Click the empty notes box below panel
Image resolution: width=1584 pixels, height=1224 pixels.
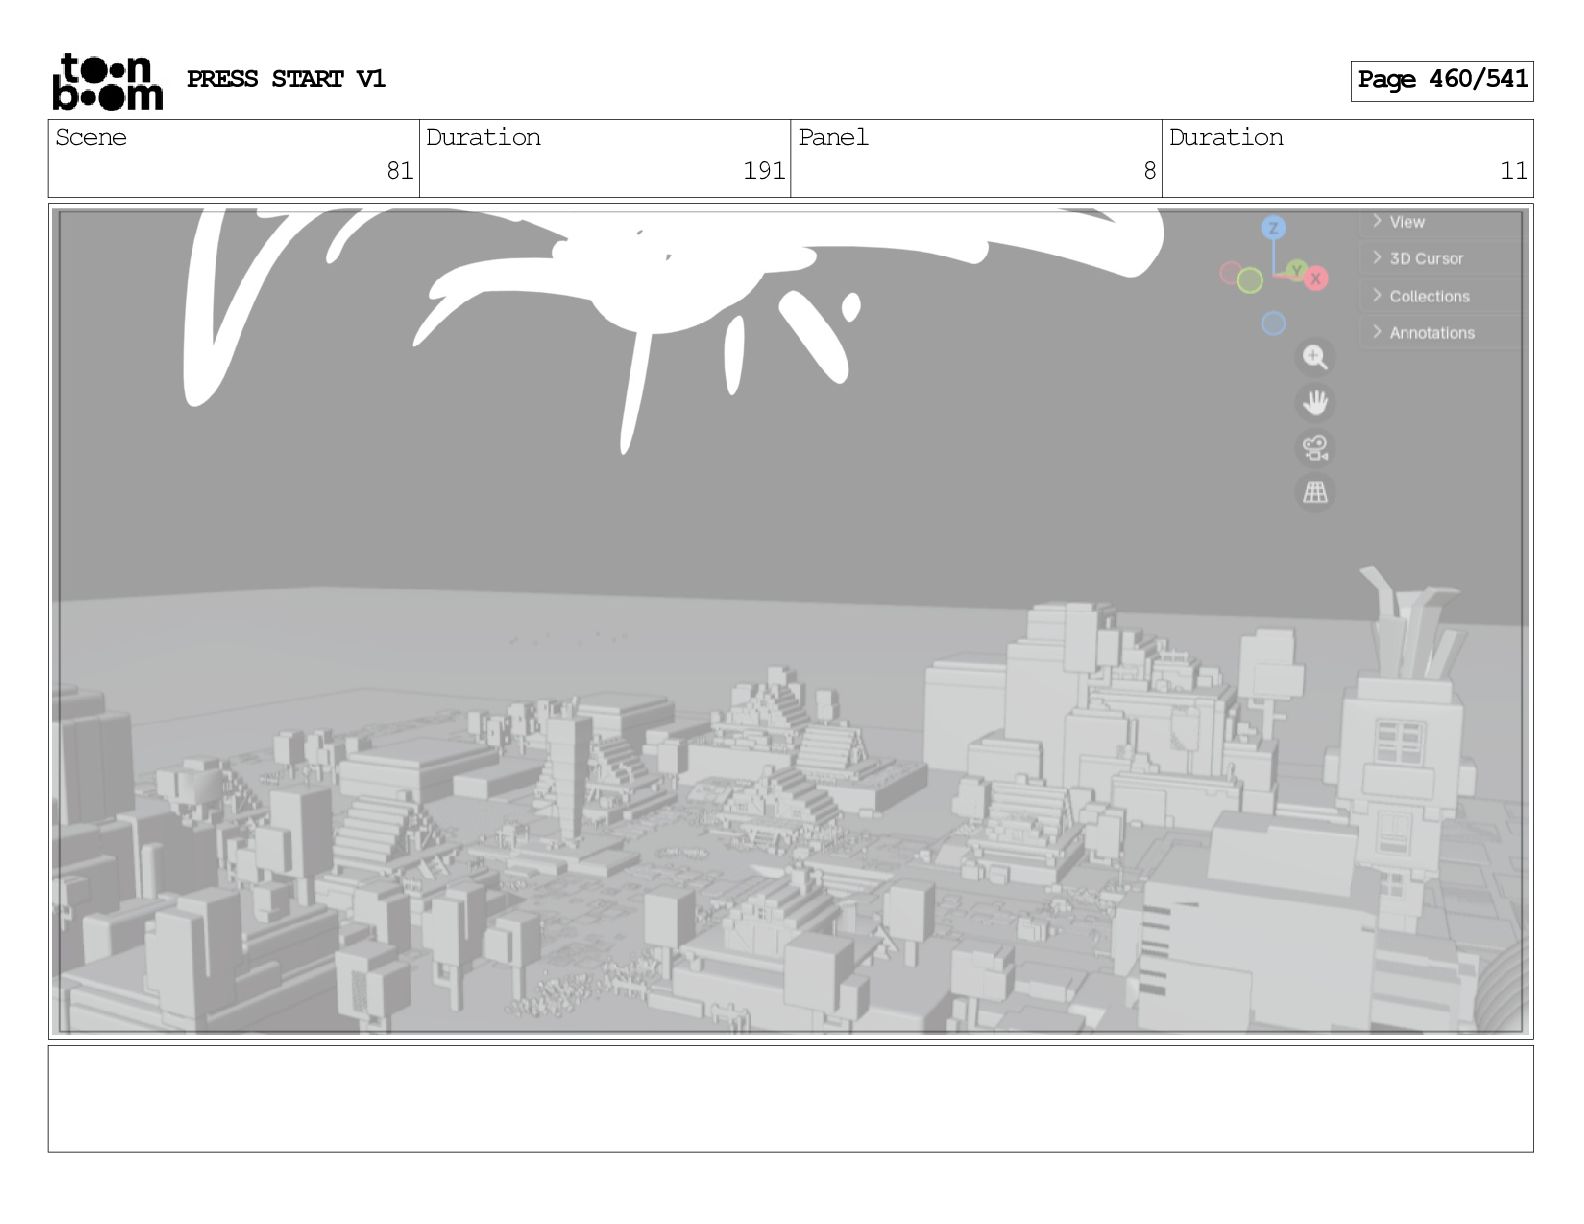[790, 1099]
